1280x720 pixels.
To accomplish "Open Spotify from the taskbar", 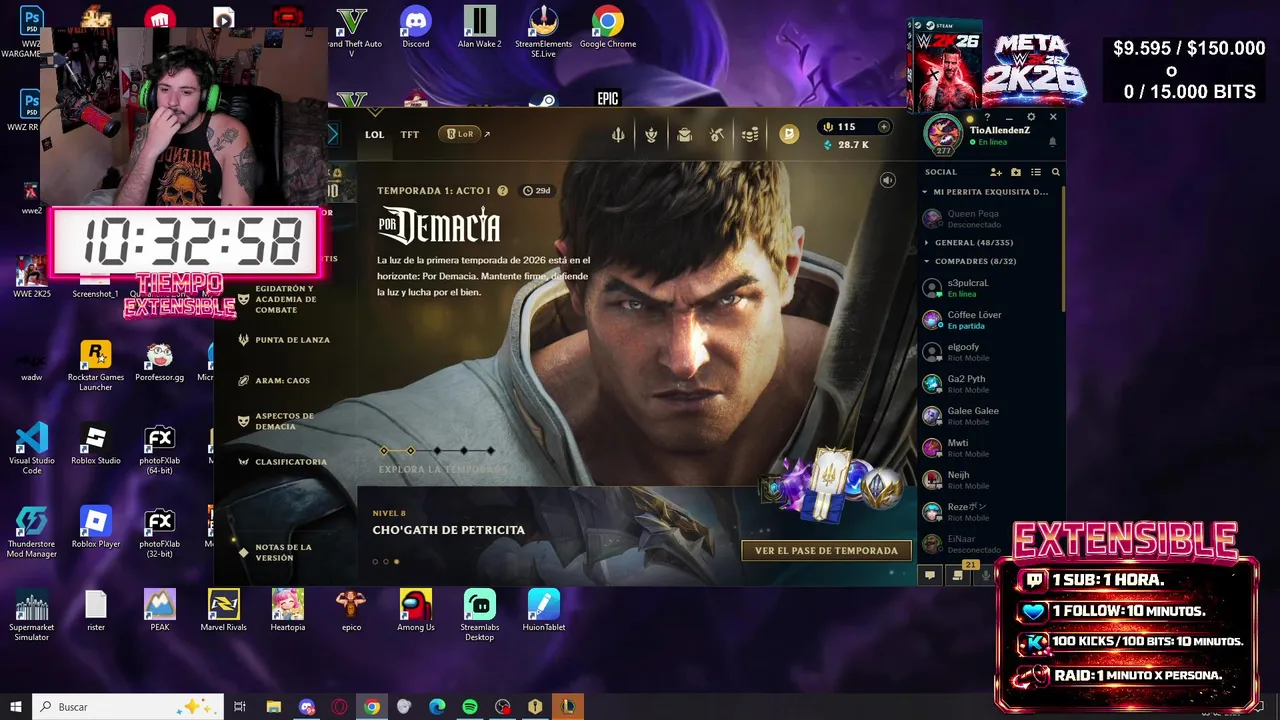I will (x=470, y=707).
